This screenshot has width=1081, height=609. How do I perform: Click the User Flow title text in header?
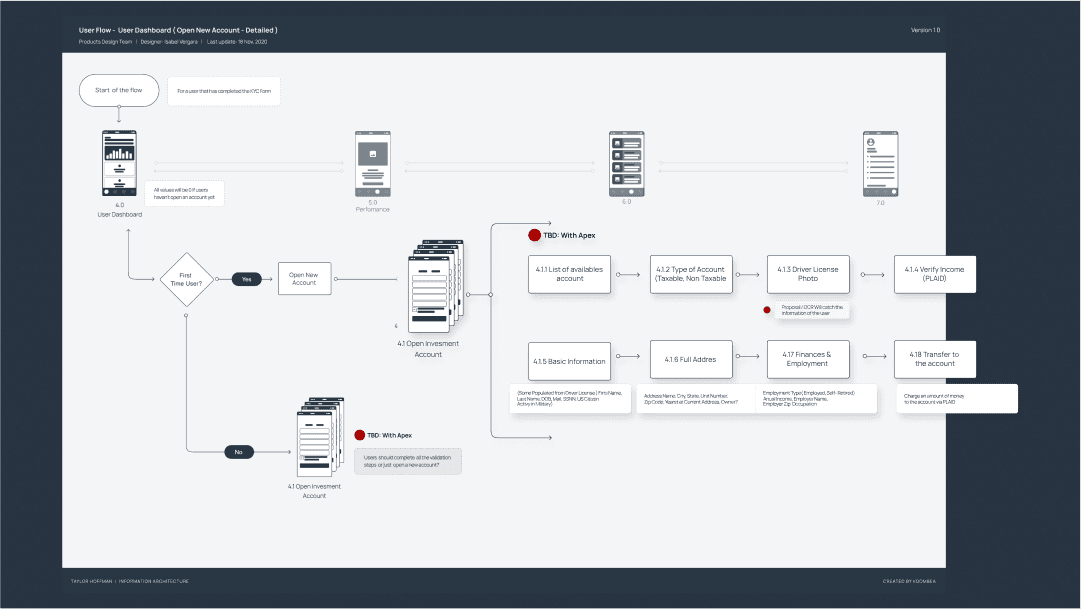pos(178,30)
